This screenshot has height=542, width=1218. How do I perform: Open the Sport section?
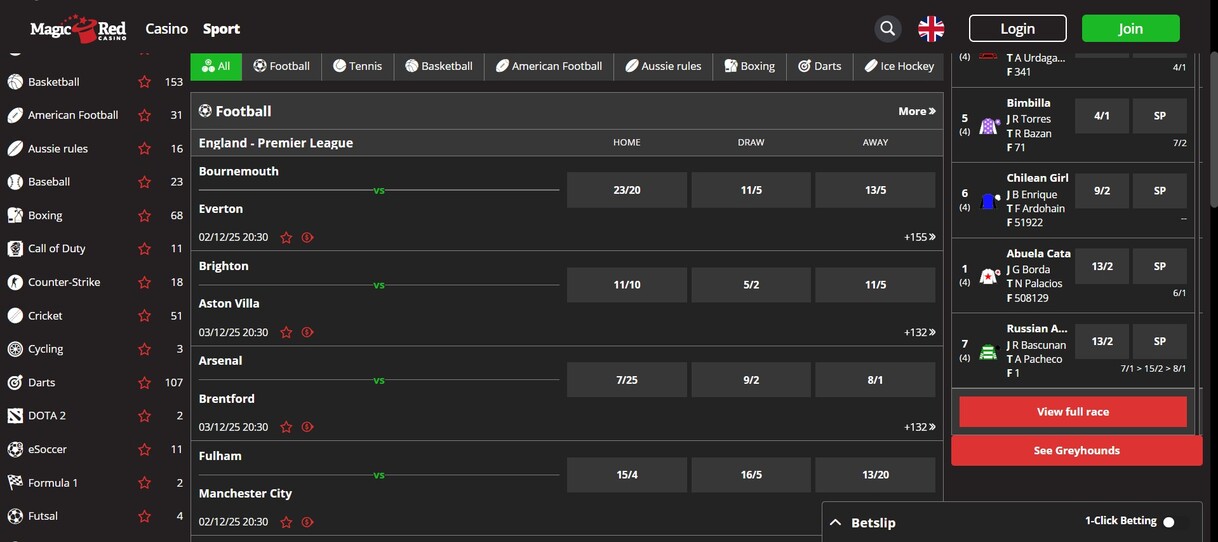(x=221, y=29)
